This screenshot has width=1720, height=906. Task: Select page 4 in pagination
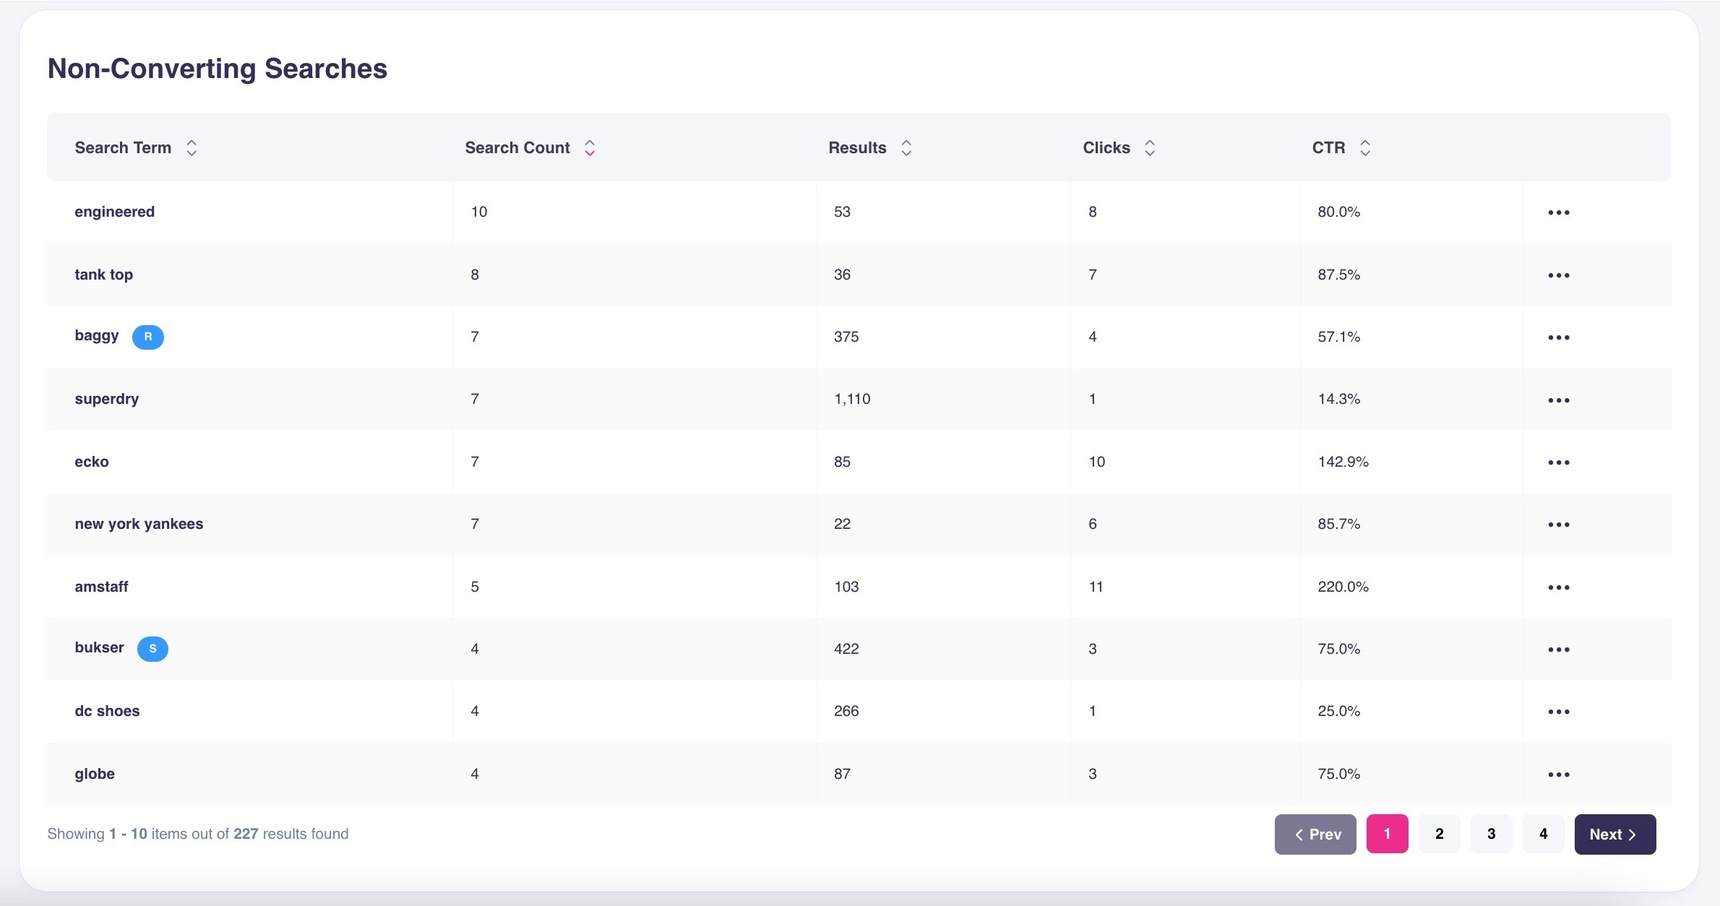tap(1543, 834)
